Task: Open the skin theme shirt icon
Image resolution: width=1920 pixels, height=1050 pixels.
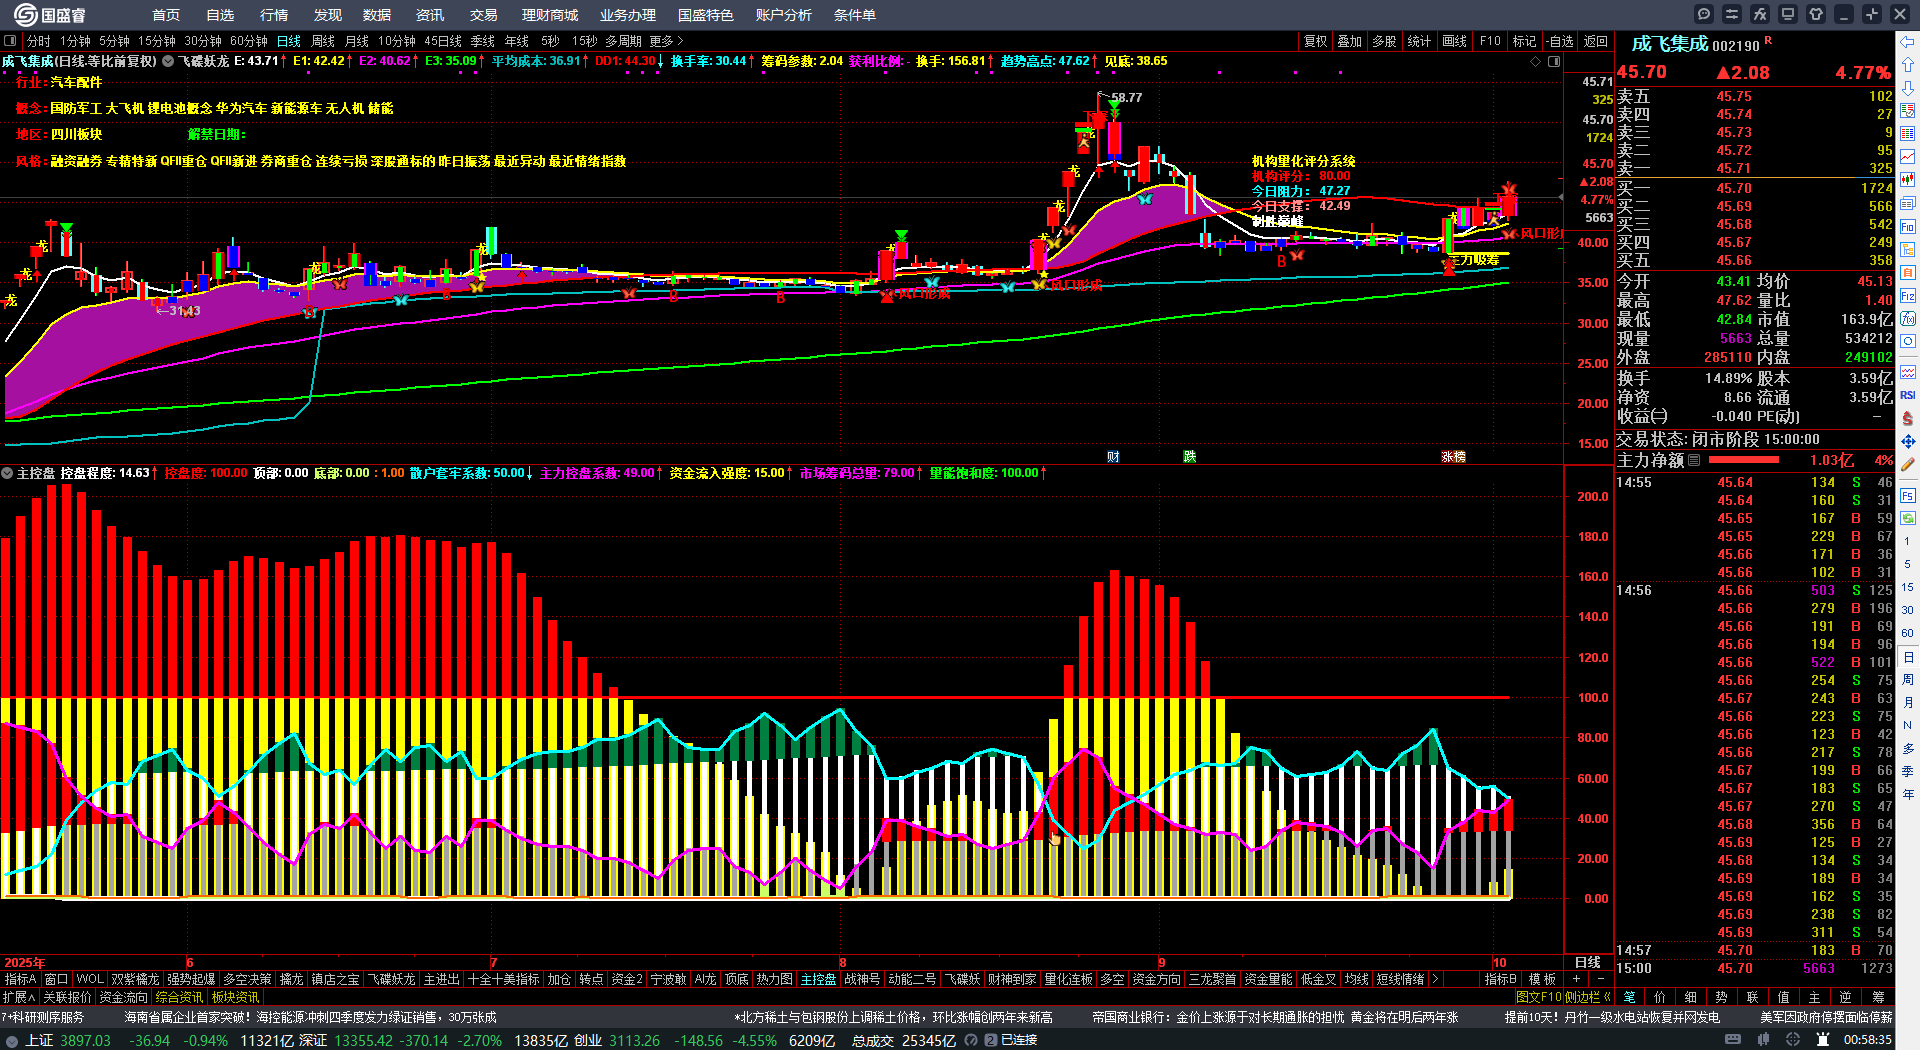Action: click(x=1816, y=14)
